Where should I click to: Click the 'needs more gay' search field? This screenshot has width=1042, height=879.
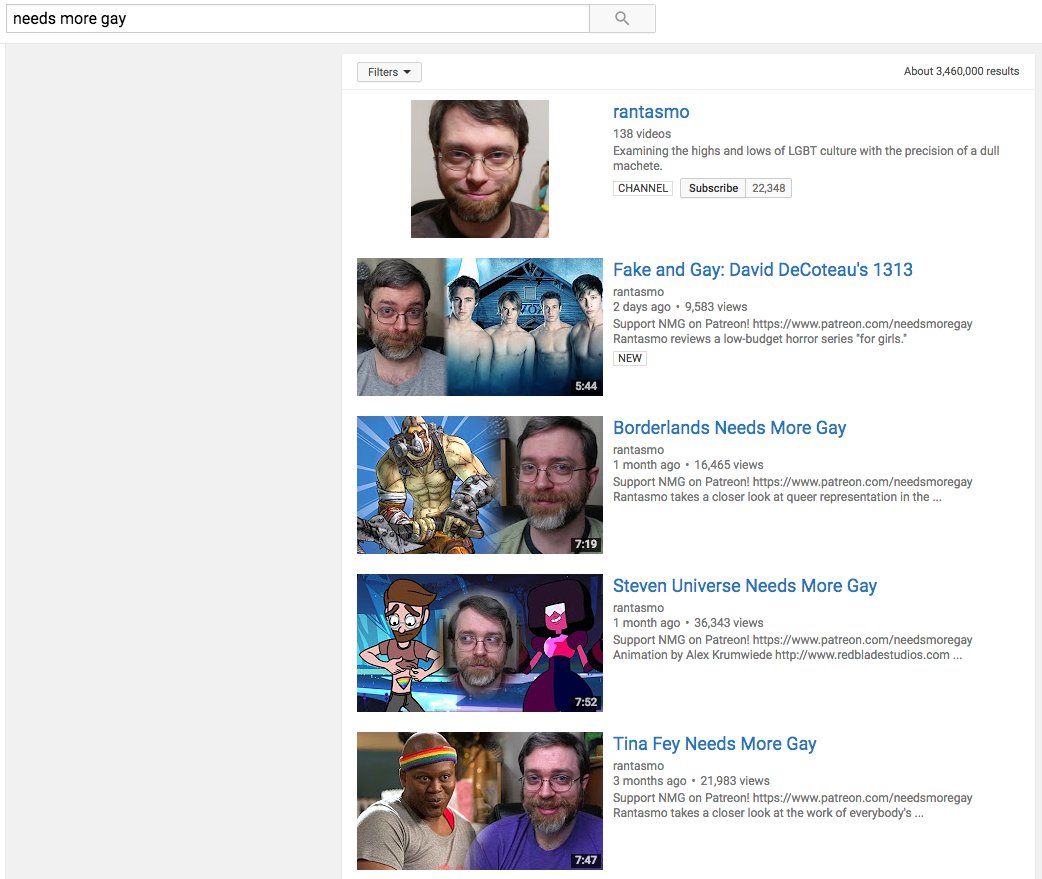pyautogui.click(x=298, y=19)
